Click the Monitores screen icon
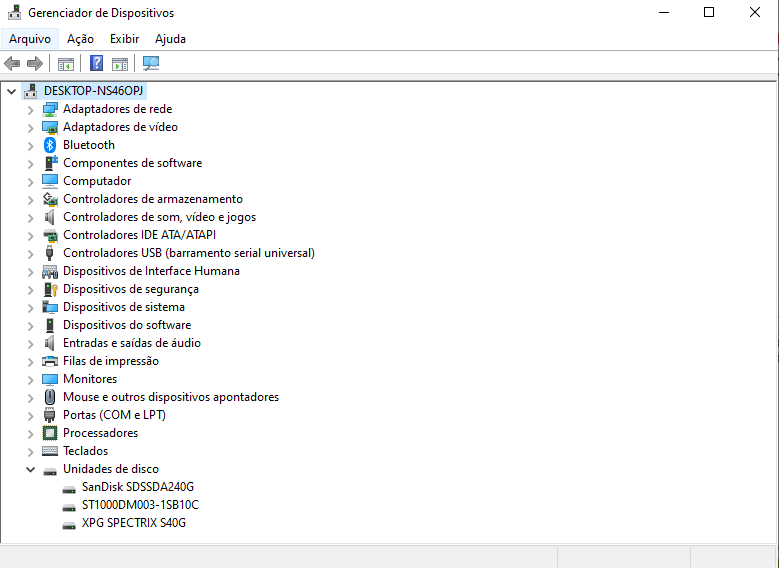This screenshot has width=779, height=568. [x=50, y=379]
